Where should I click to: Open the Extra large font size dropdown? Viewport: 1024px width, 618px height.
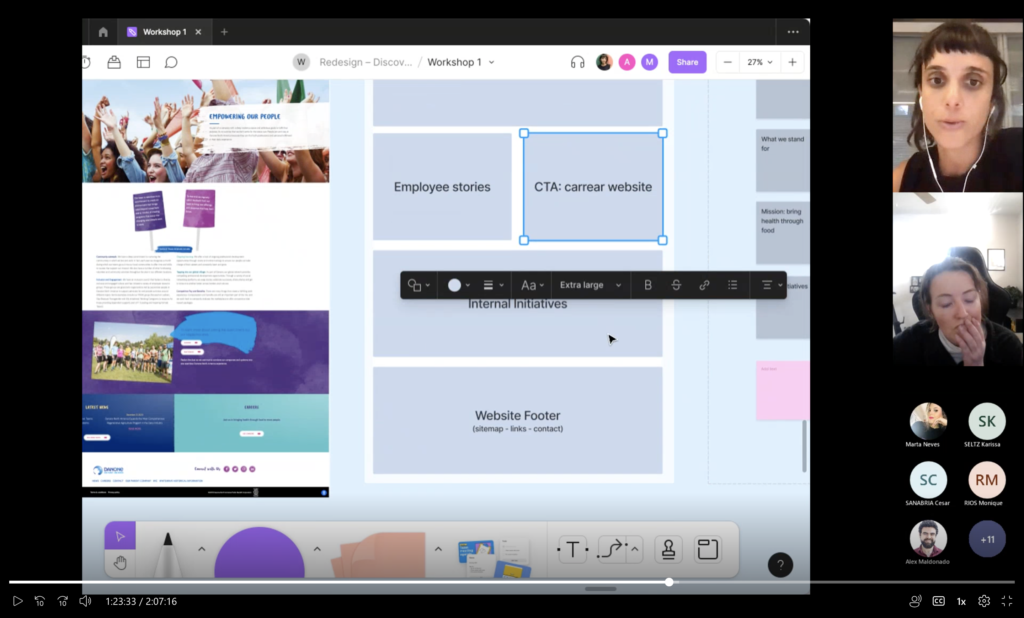point(590,285)
